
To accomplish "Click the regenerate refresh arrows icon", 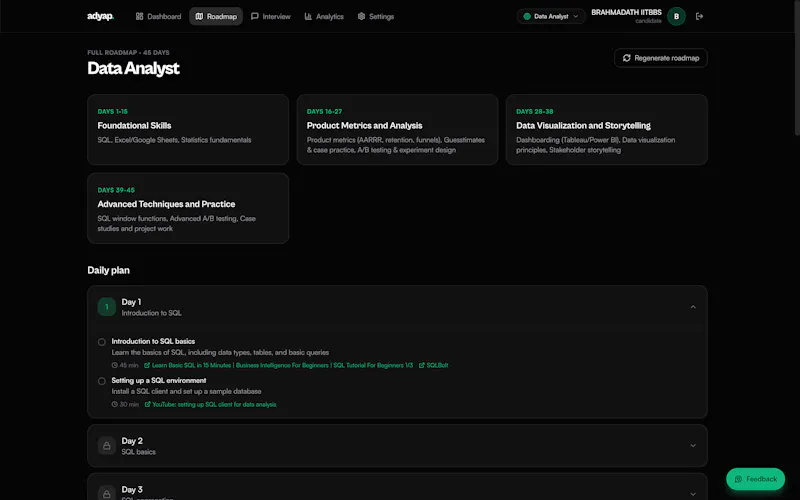I will (x=627, y=58).
